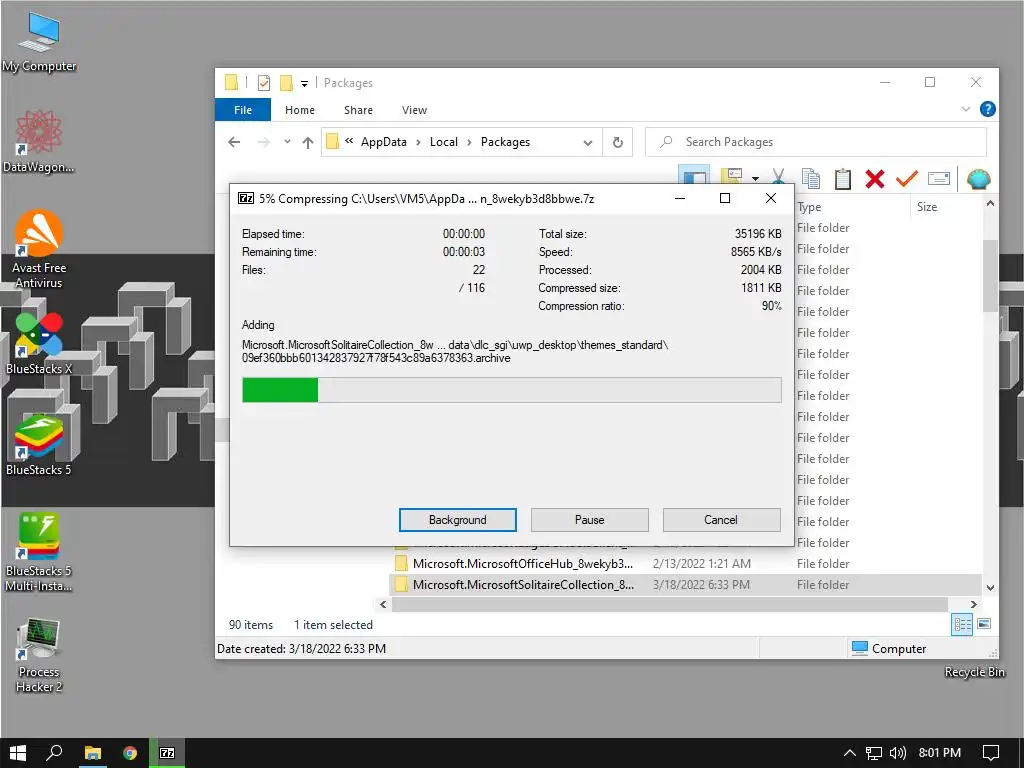The width and height of the screenshot is (1024, 768).
Task: Launch Avast Free Antivirus from desktop
Action: (x=39, y=249)
